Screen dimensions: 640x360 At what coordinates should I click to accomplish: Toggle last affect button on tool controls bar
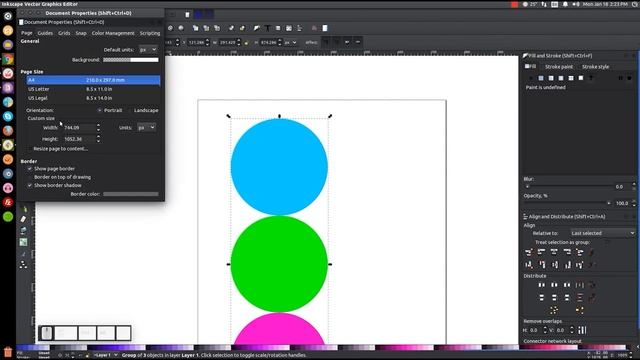[358, 42]
